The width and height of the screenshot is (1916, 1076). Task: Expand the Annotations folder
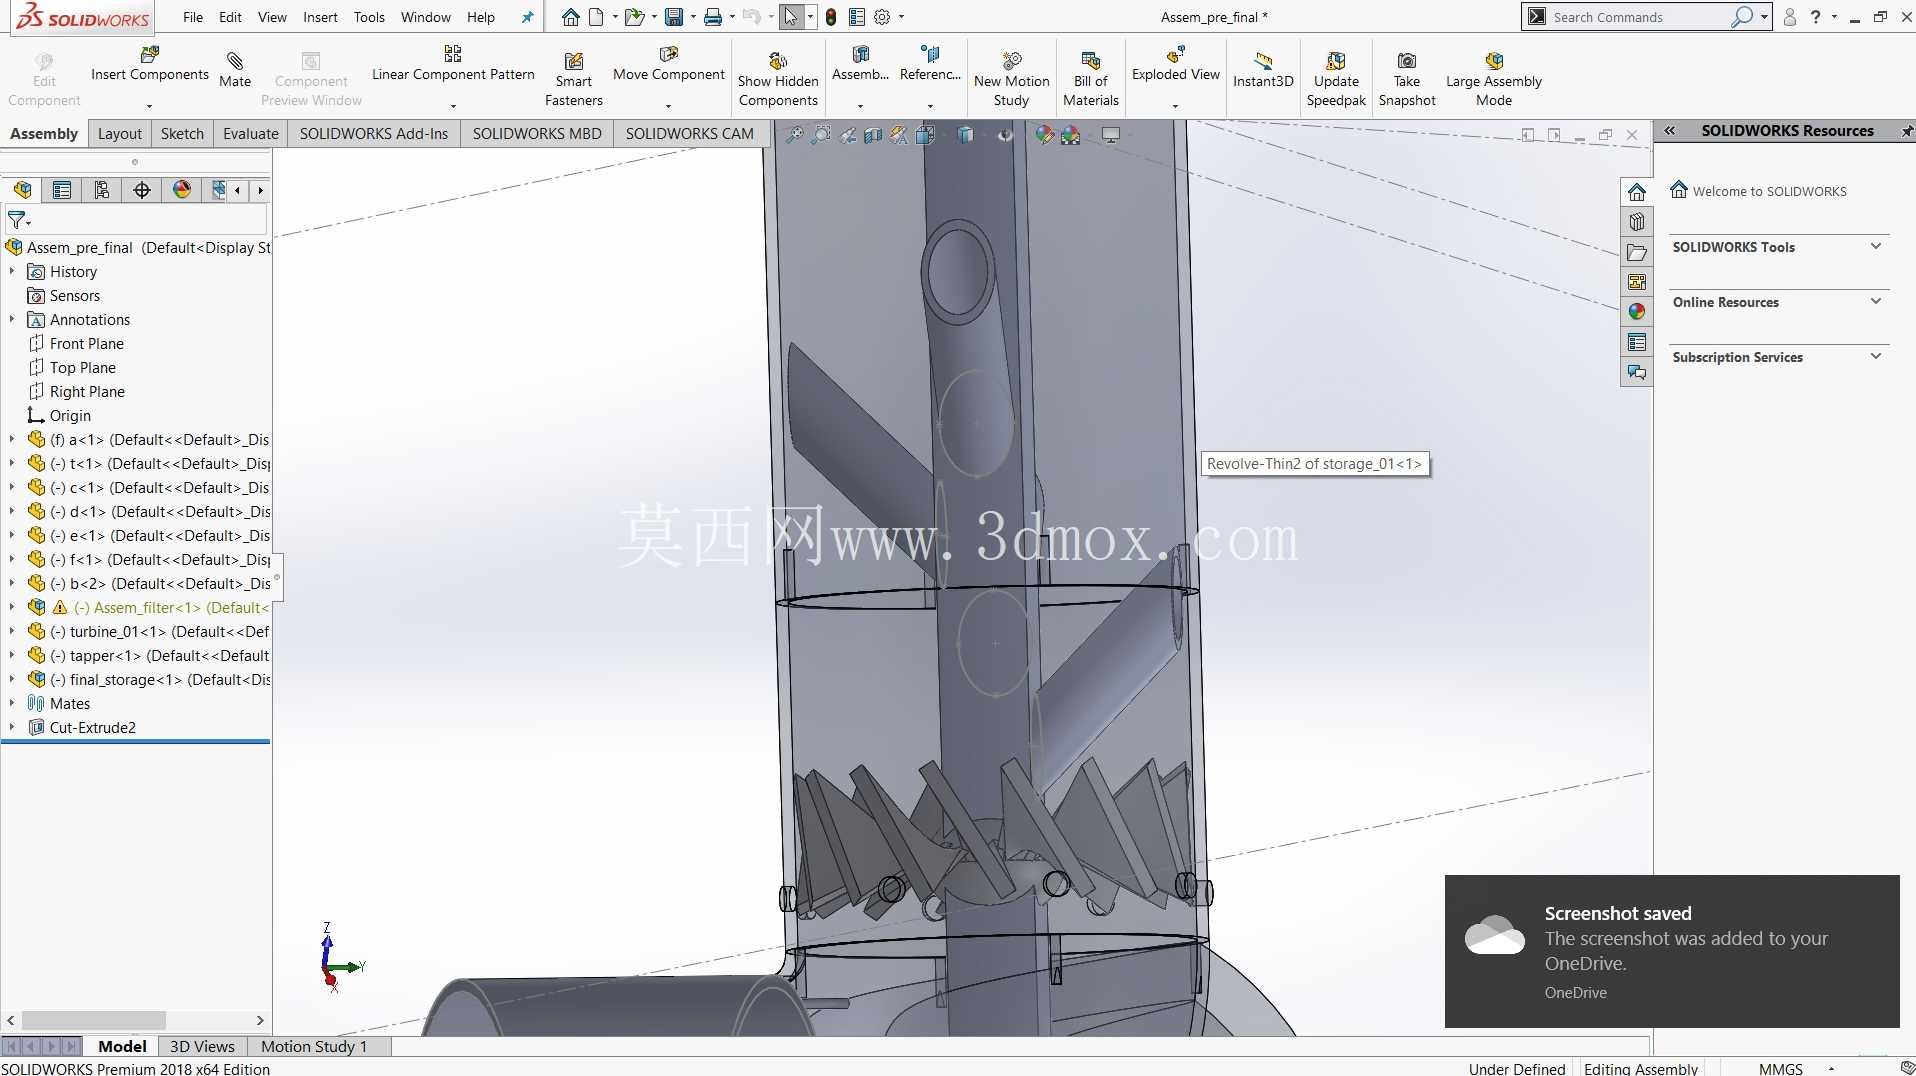coord(12,320)
